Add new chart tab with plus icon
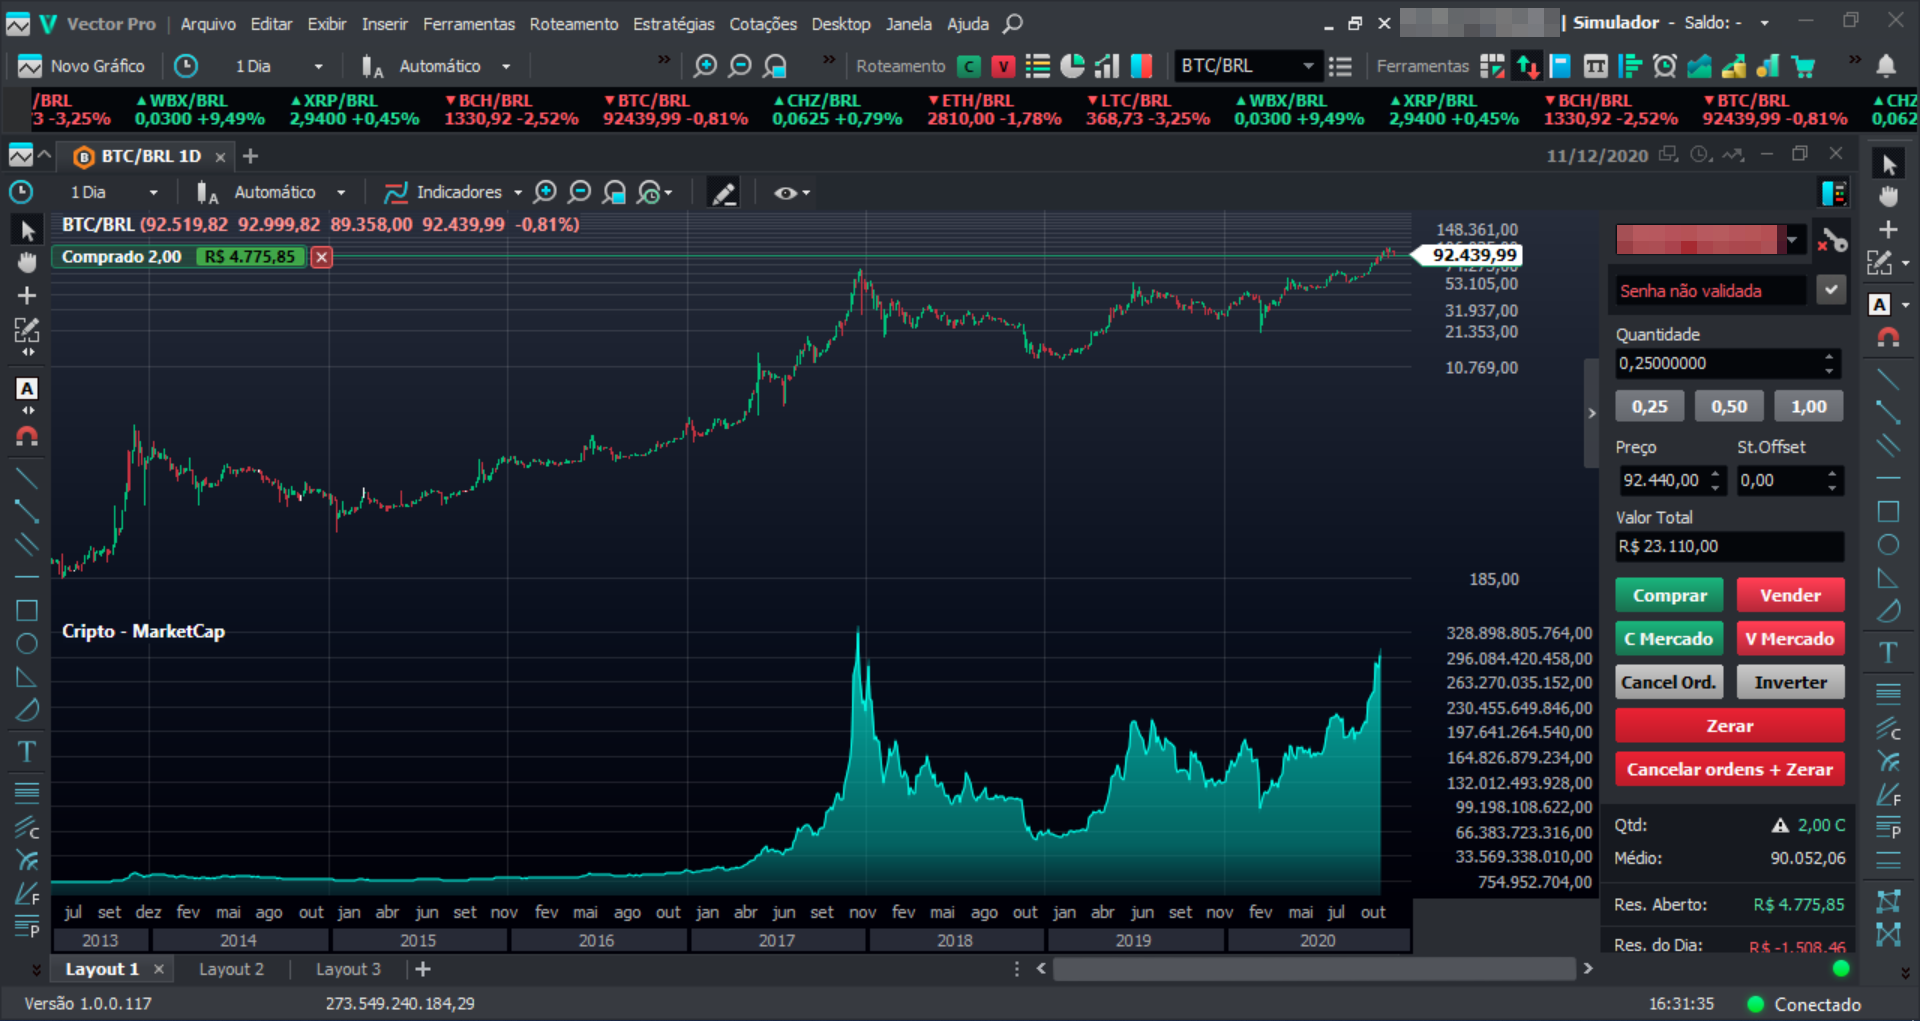Screen dimensions: 1920x1021 (x=250, y=156)
